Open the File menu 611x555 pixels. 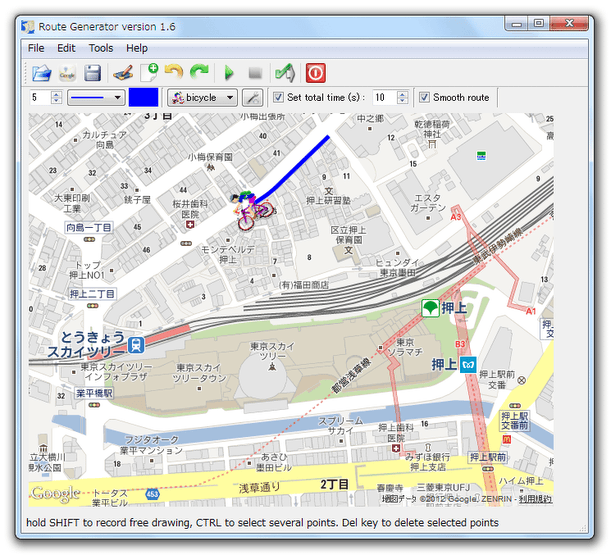pos(36,48)
